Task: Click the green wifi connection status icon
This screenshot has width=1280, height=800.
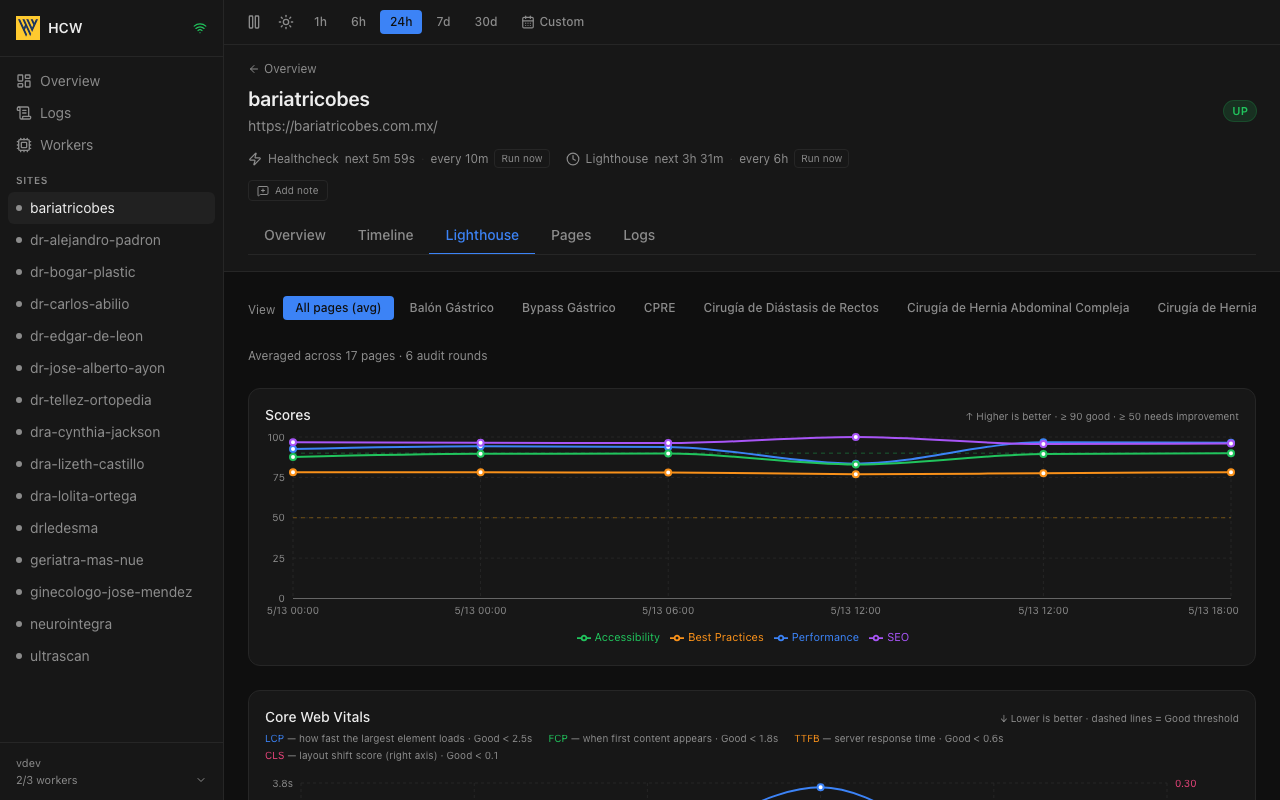Action: 200,28
